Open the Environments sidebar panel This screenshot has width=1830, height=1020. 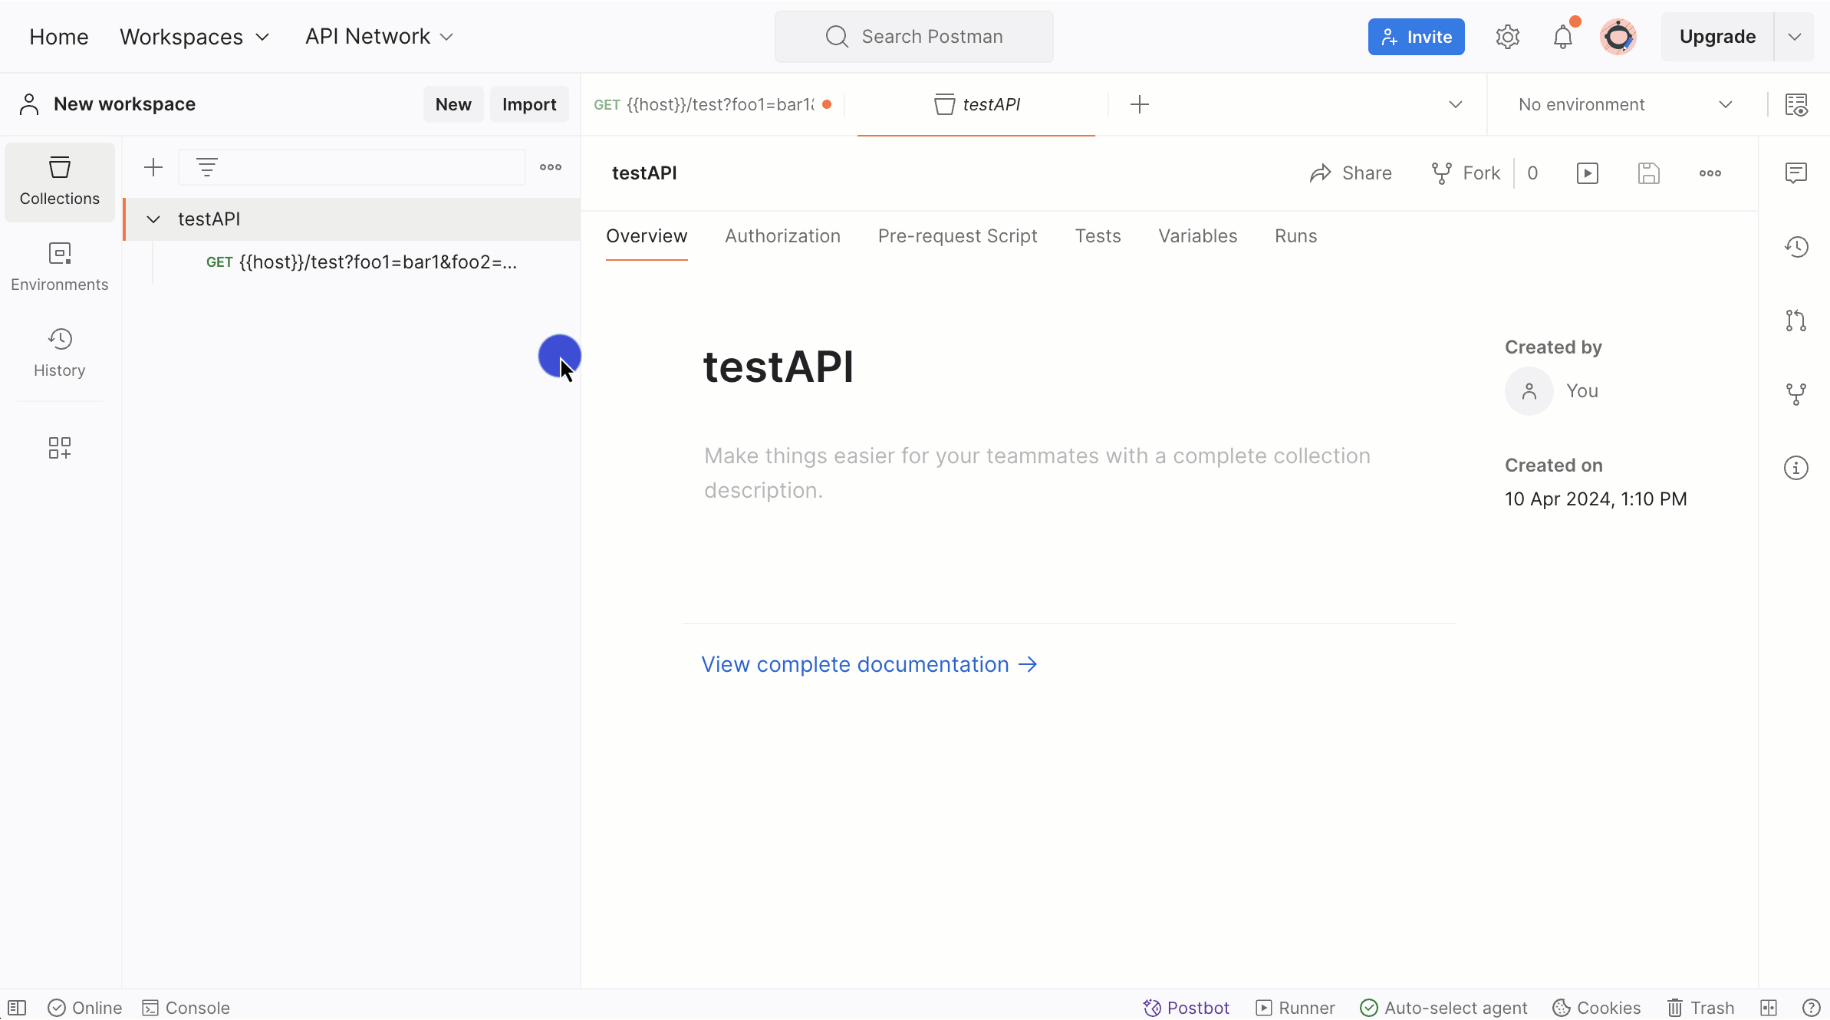[x=59, y=266]
